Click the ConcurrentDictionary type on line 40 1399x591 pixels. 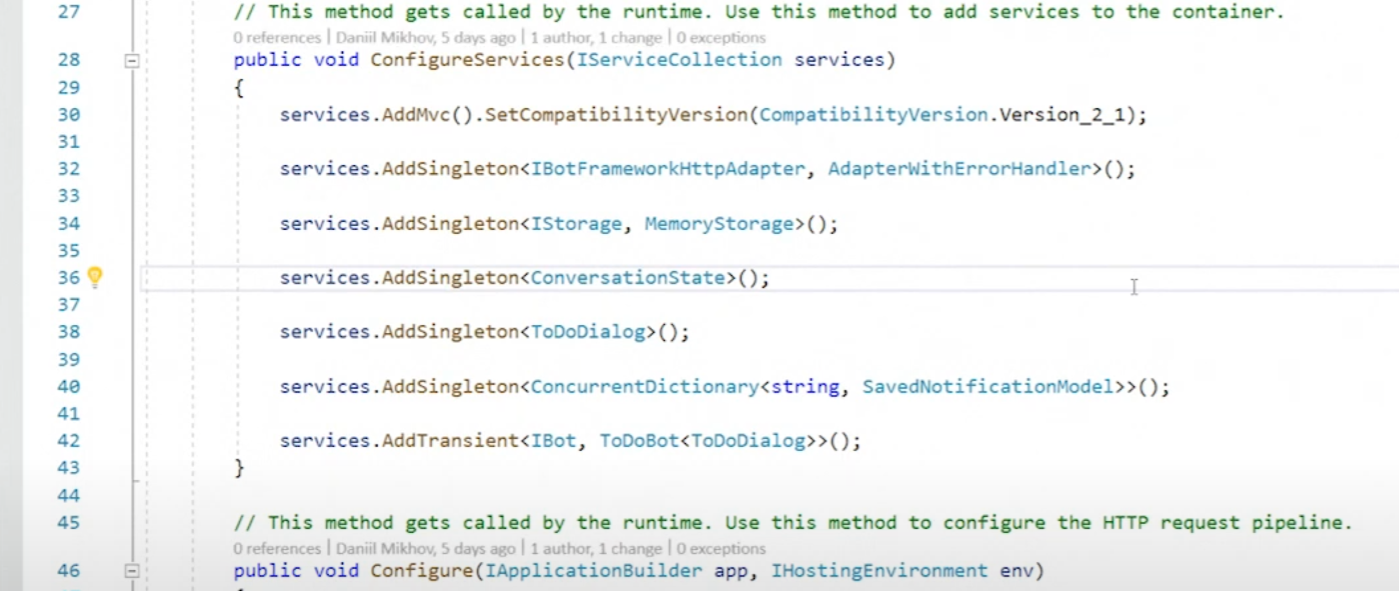click(645, 387)
